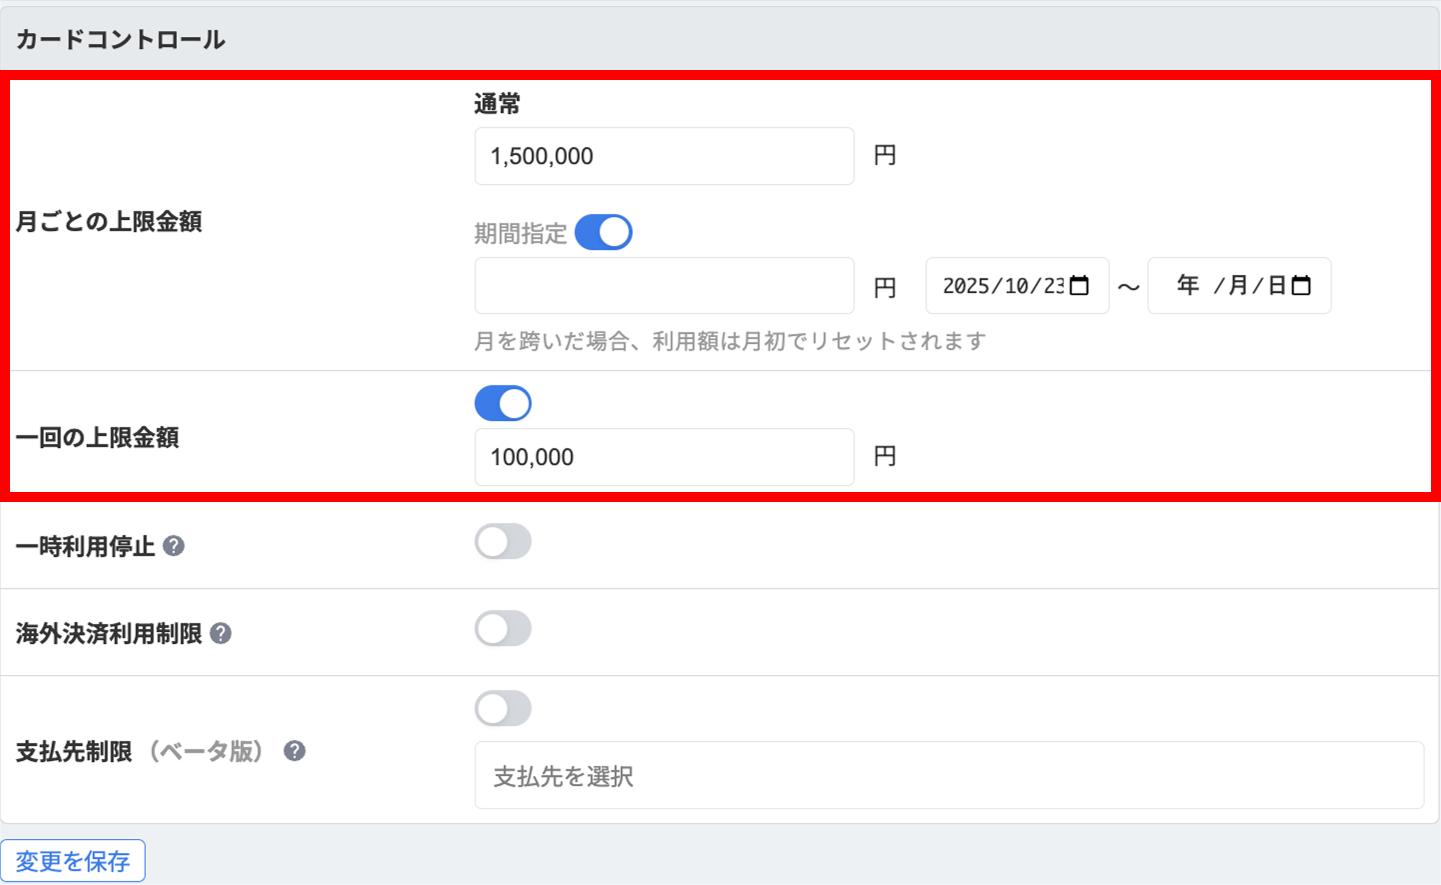Click the 変更を保存 button

click(73, 861)
